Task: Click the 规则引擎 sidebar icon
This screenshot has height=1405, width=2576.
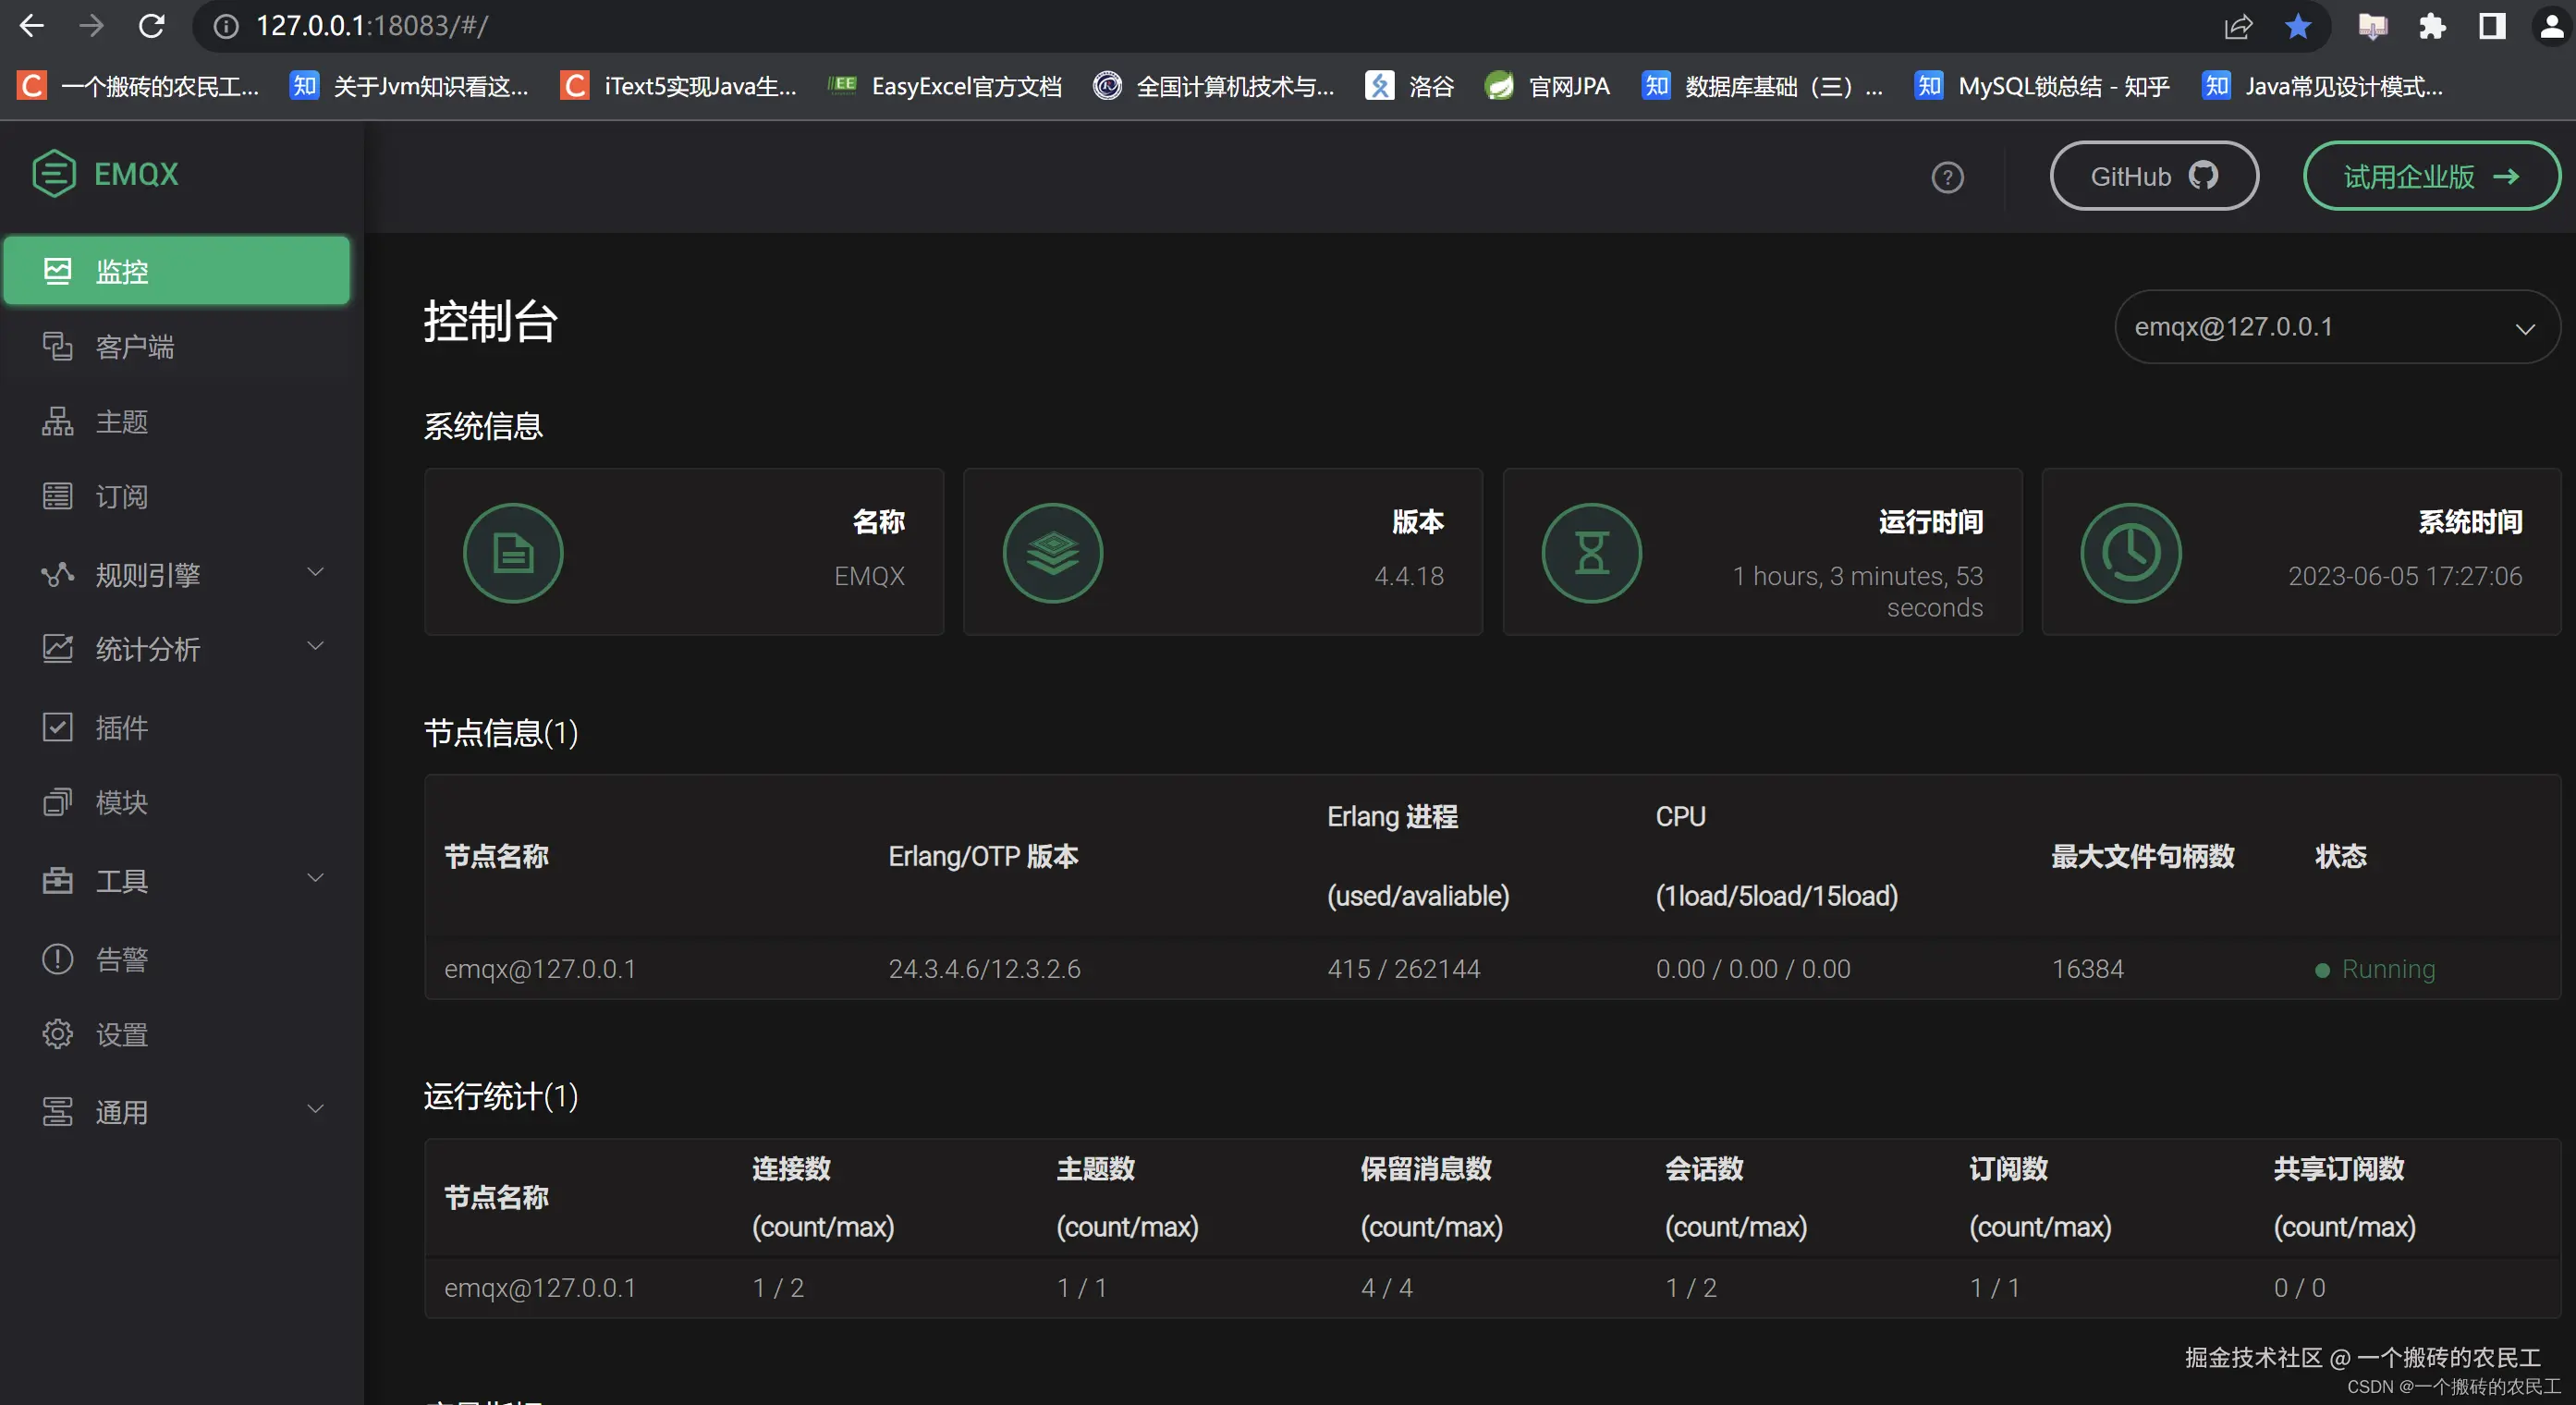Action: 58,574
